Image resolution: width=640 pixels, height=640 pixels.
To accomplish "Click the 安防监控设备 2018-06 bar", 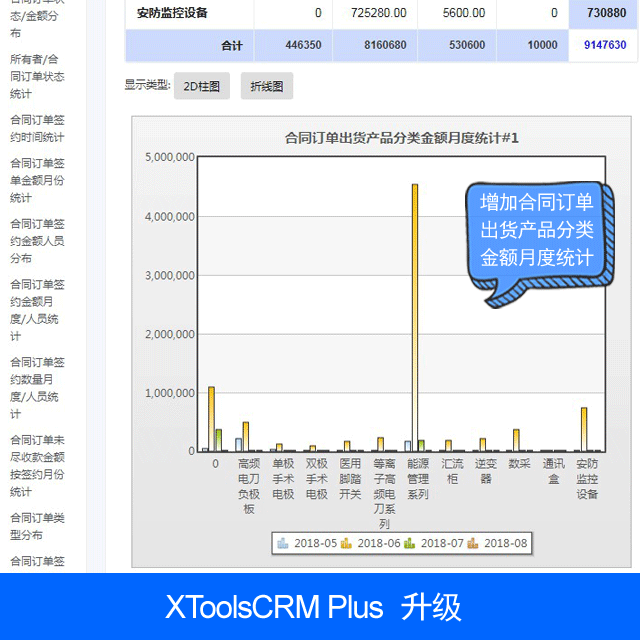I will [584, 429].
